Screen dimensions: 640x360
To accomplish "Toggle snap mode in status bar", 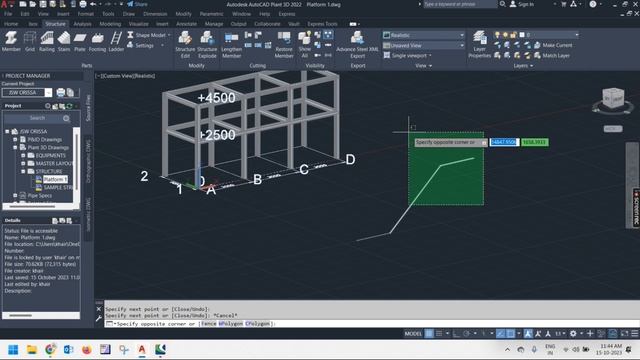I will (439, 334).
